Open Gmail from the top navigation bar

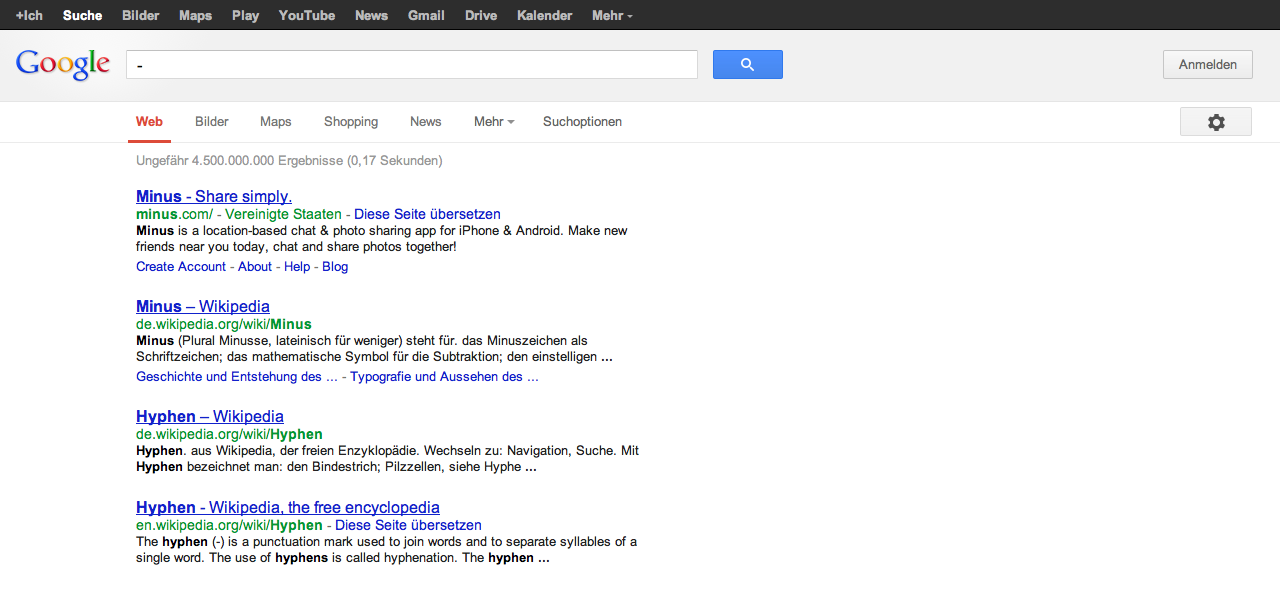426,15
